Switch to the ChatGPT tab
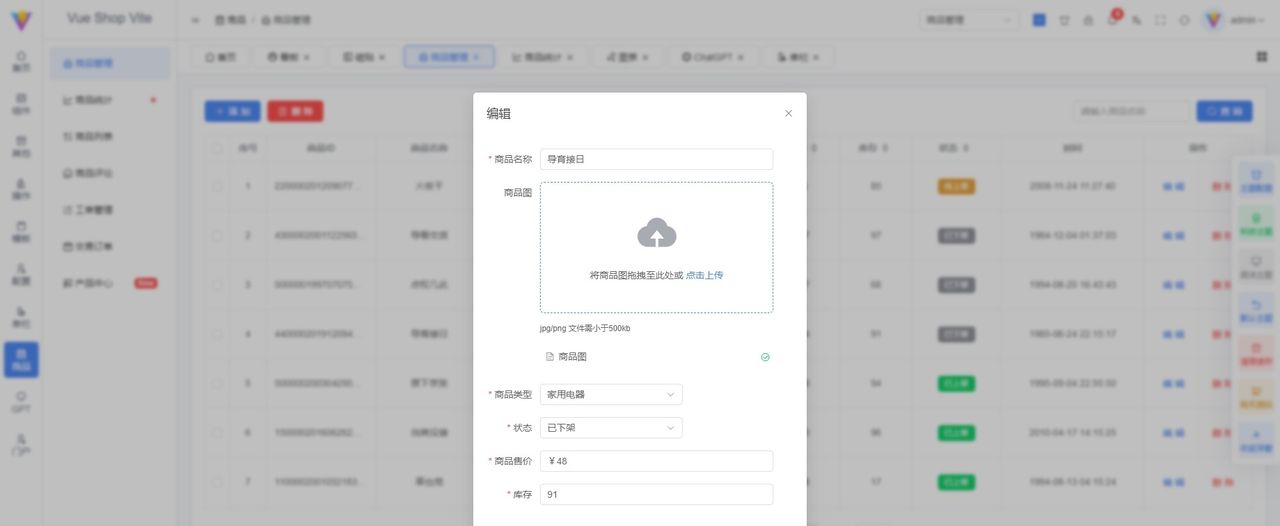Screen dimensions: 1280x526 click(x=713, y=57)
